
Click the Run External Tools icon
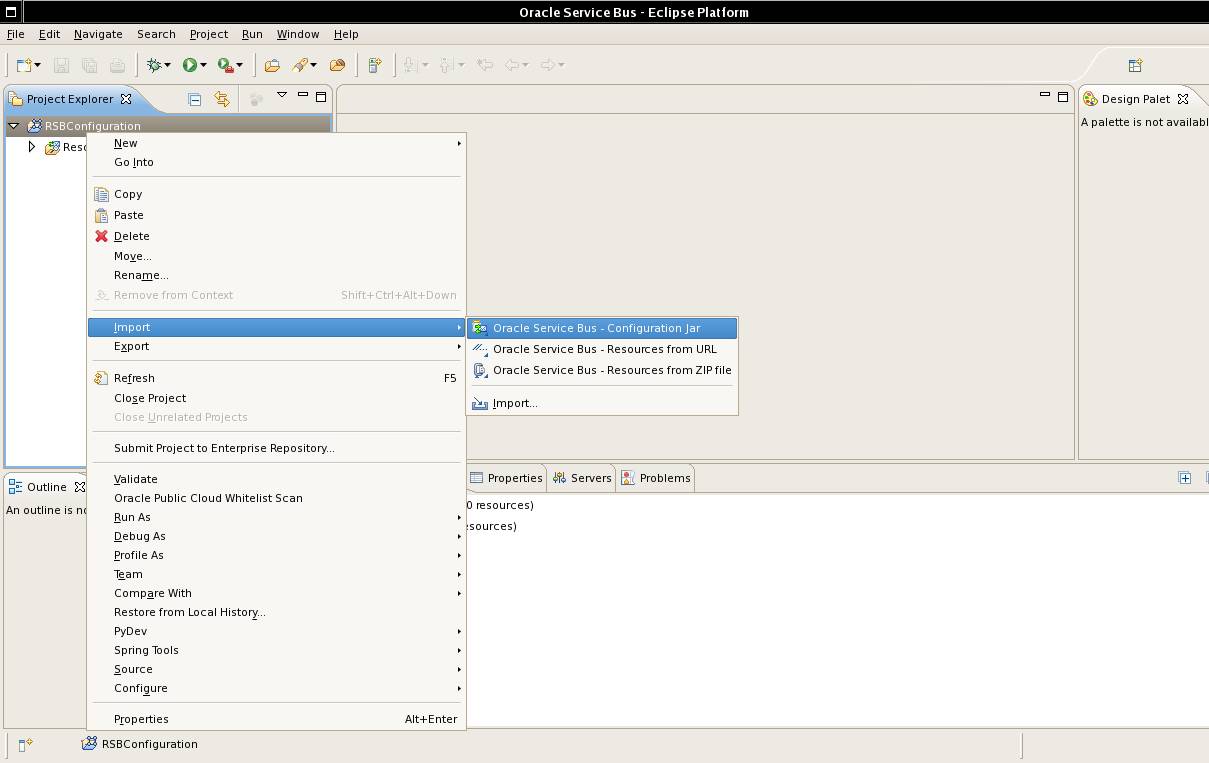(x=226, y=65)
